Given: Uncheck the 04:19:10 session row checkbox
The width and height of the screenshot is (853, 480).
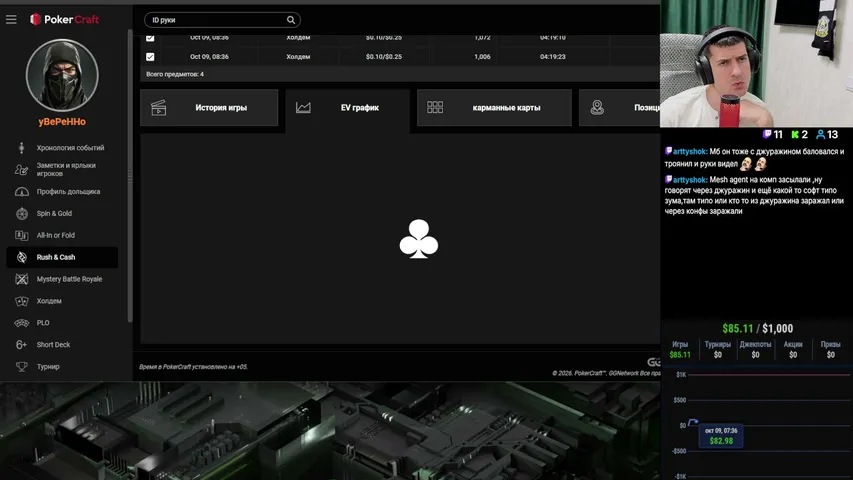Looking at the screenshot, I should pyautogui.click(x=150, y=38).
